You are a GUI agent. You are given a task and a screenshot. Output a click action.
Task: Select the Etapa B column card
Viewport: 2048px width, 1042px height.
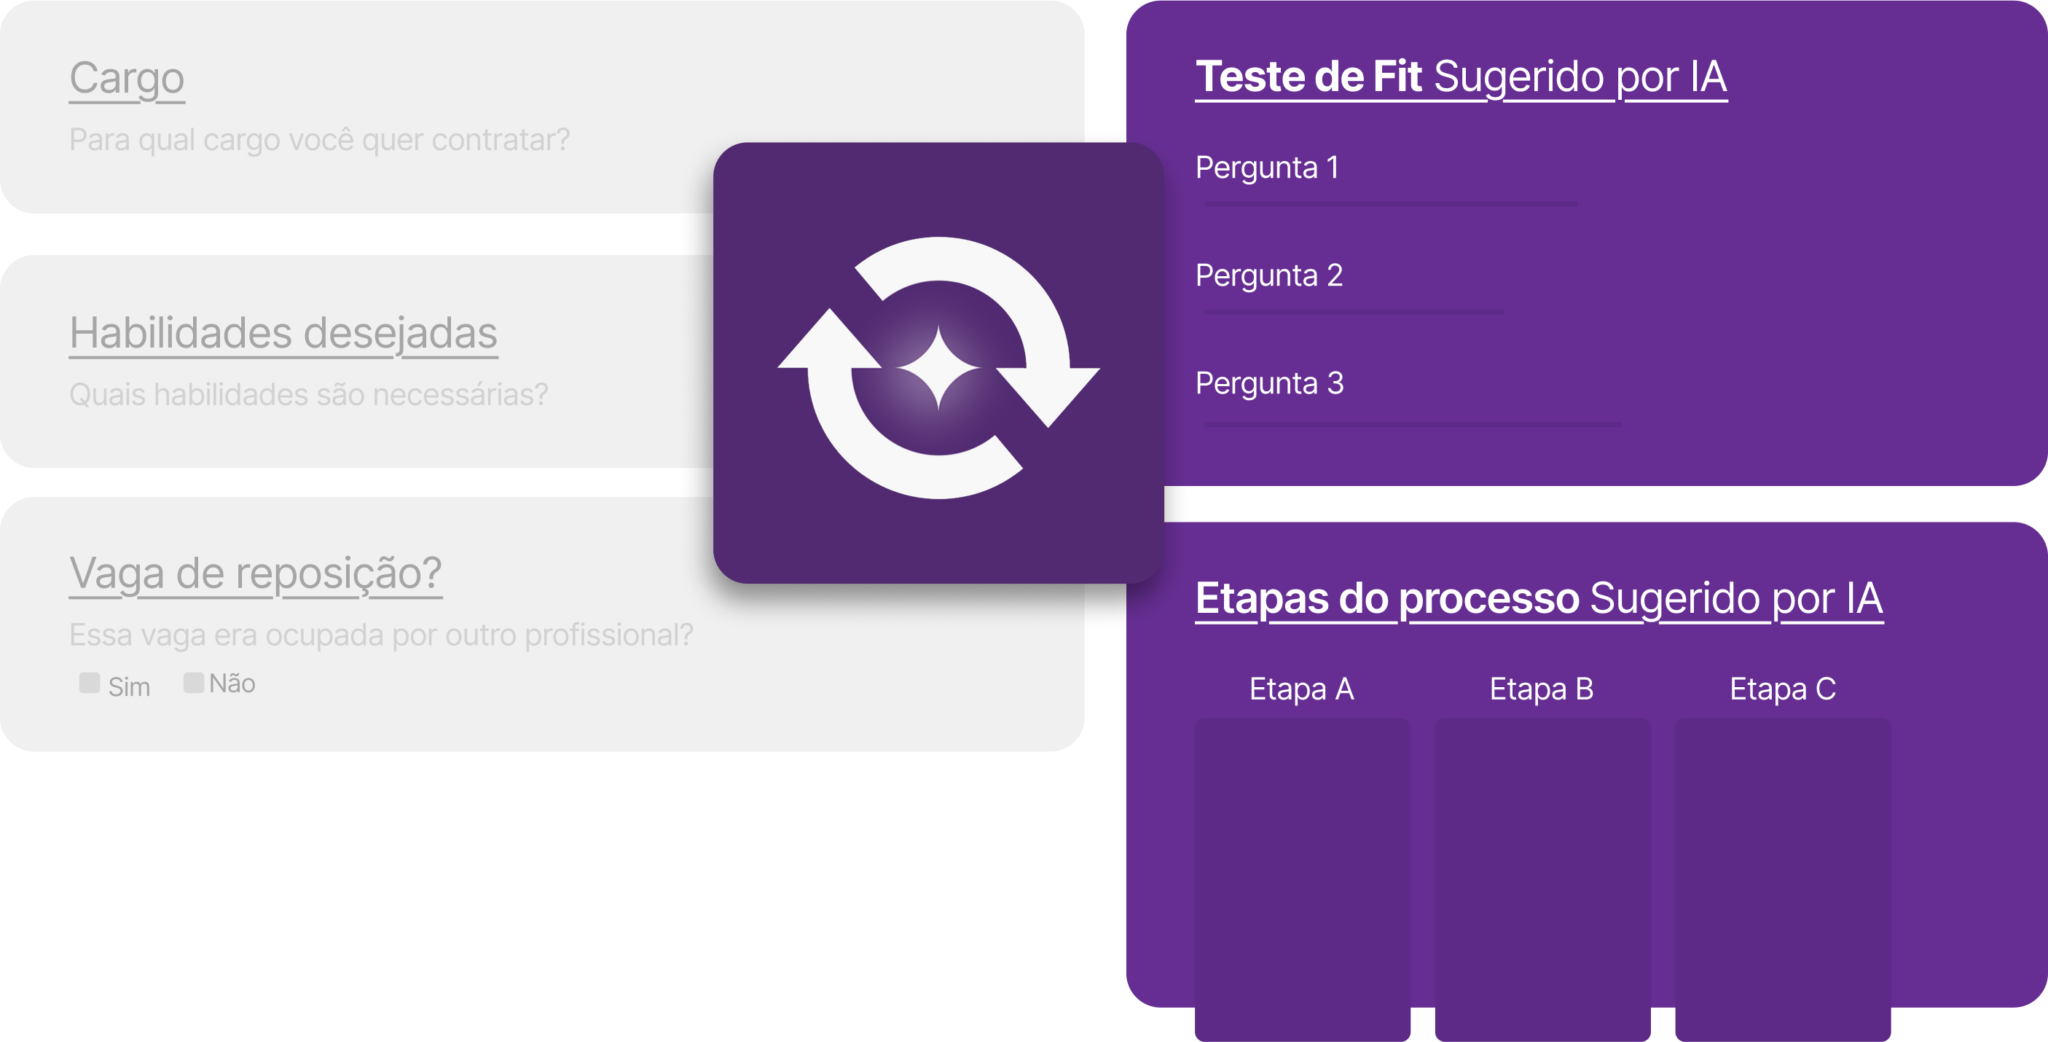tap(1542, 879)
